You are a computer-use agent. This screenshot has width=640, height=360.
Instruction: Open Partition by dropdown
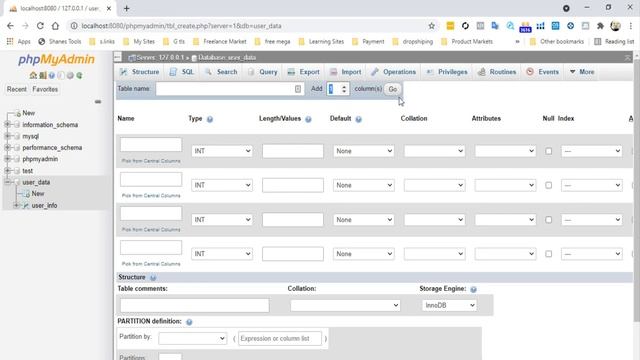coord(192,338)
